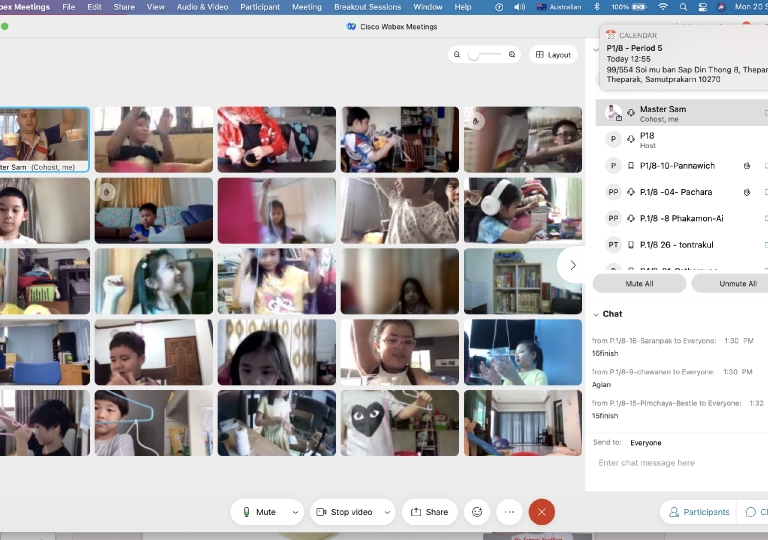Select Master Sam's own video thumbnail

[44, 140]
